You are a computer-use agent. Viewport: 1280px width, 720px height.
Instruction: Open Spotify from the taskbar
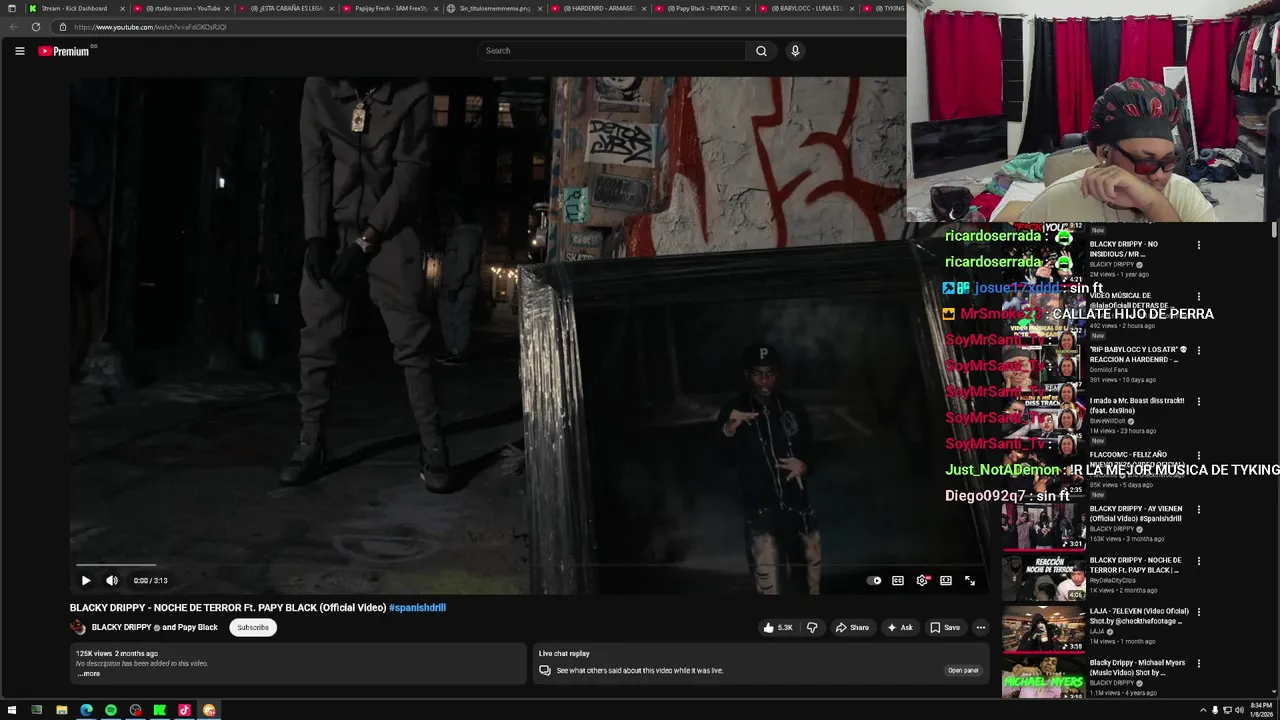(110, 710)
